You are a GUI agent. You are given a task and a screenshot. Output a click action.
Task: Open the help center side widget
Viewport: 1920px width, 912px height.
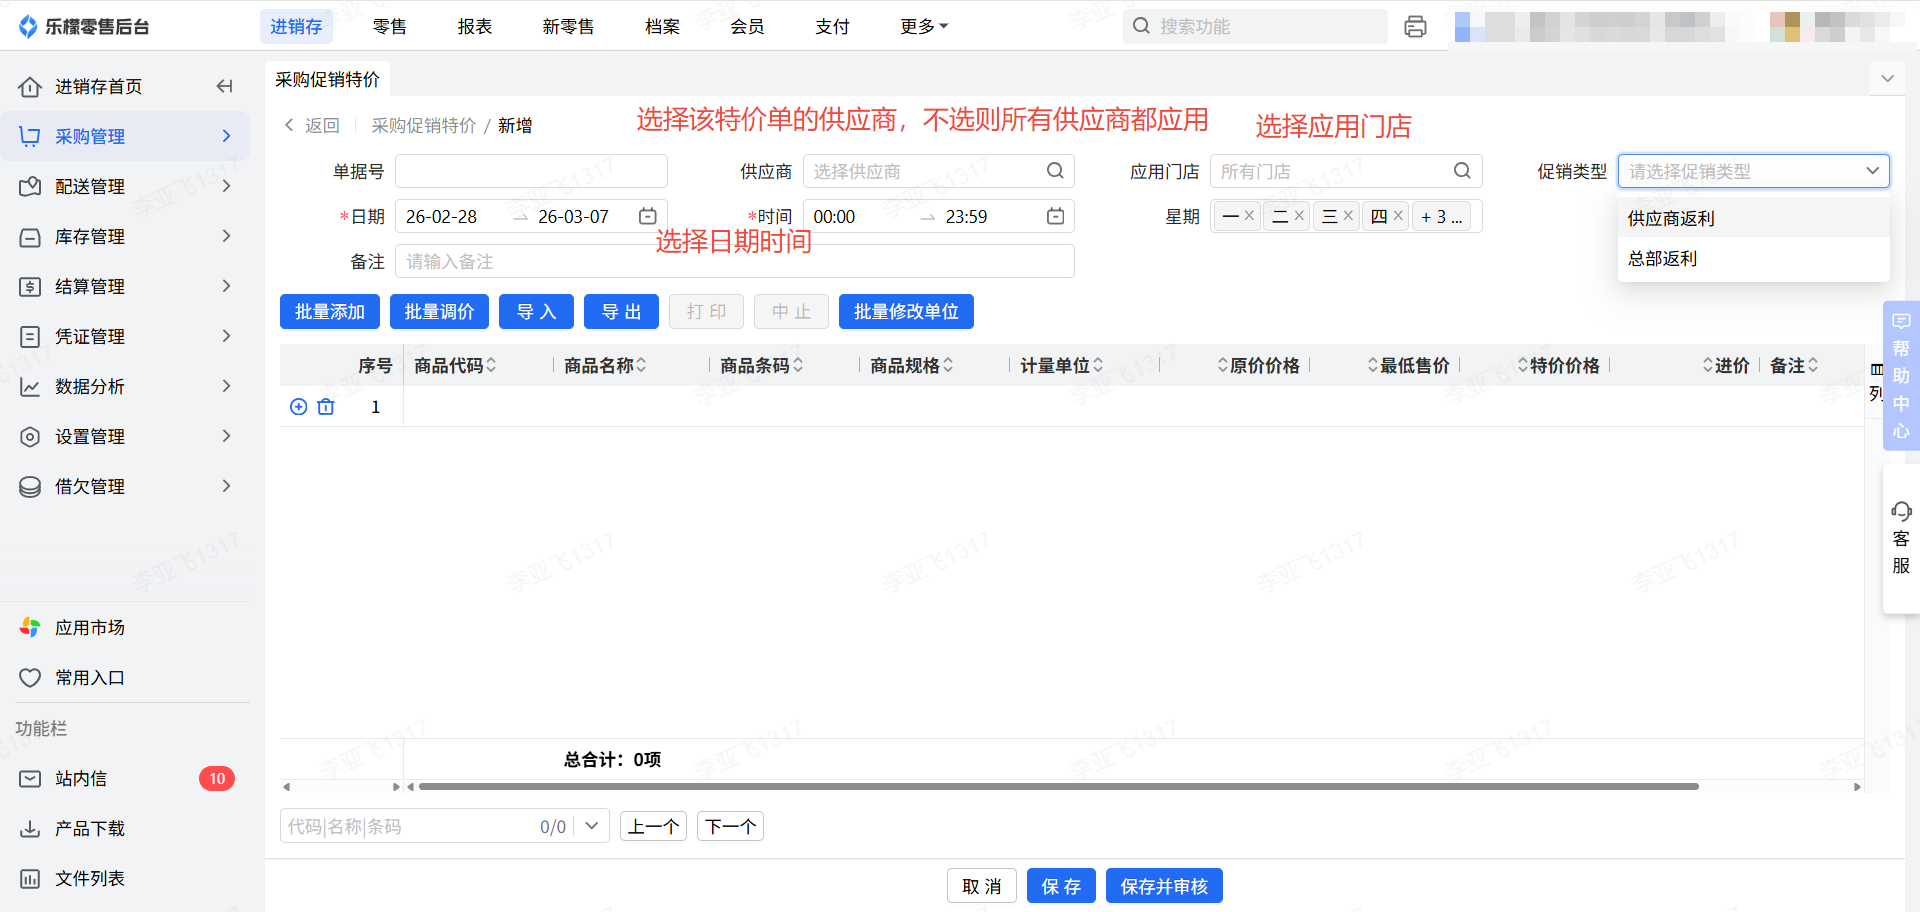pyautogui.click(x=1901, y=376)
